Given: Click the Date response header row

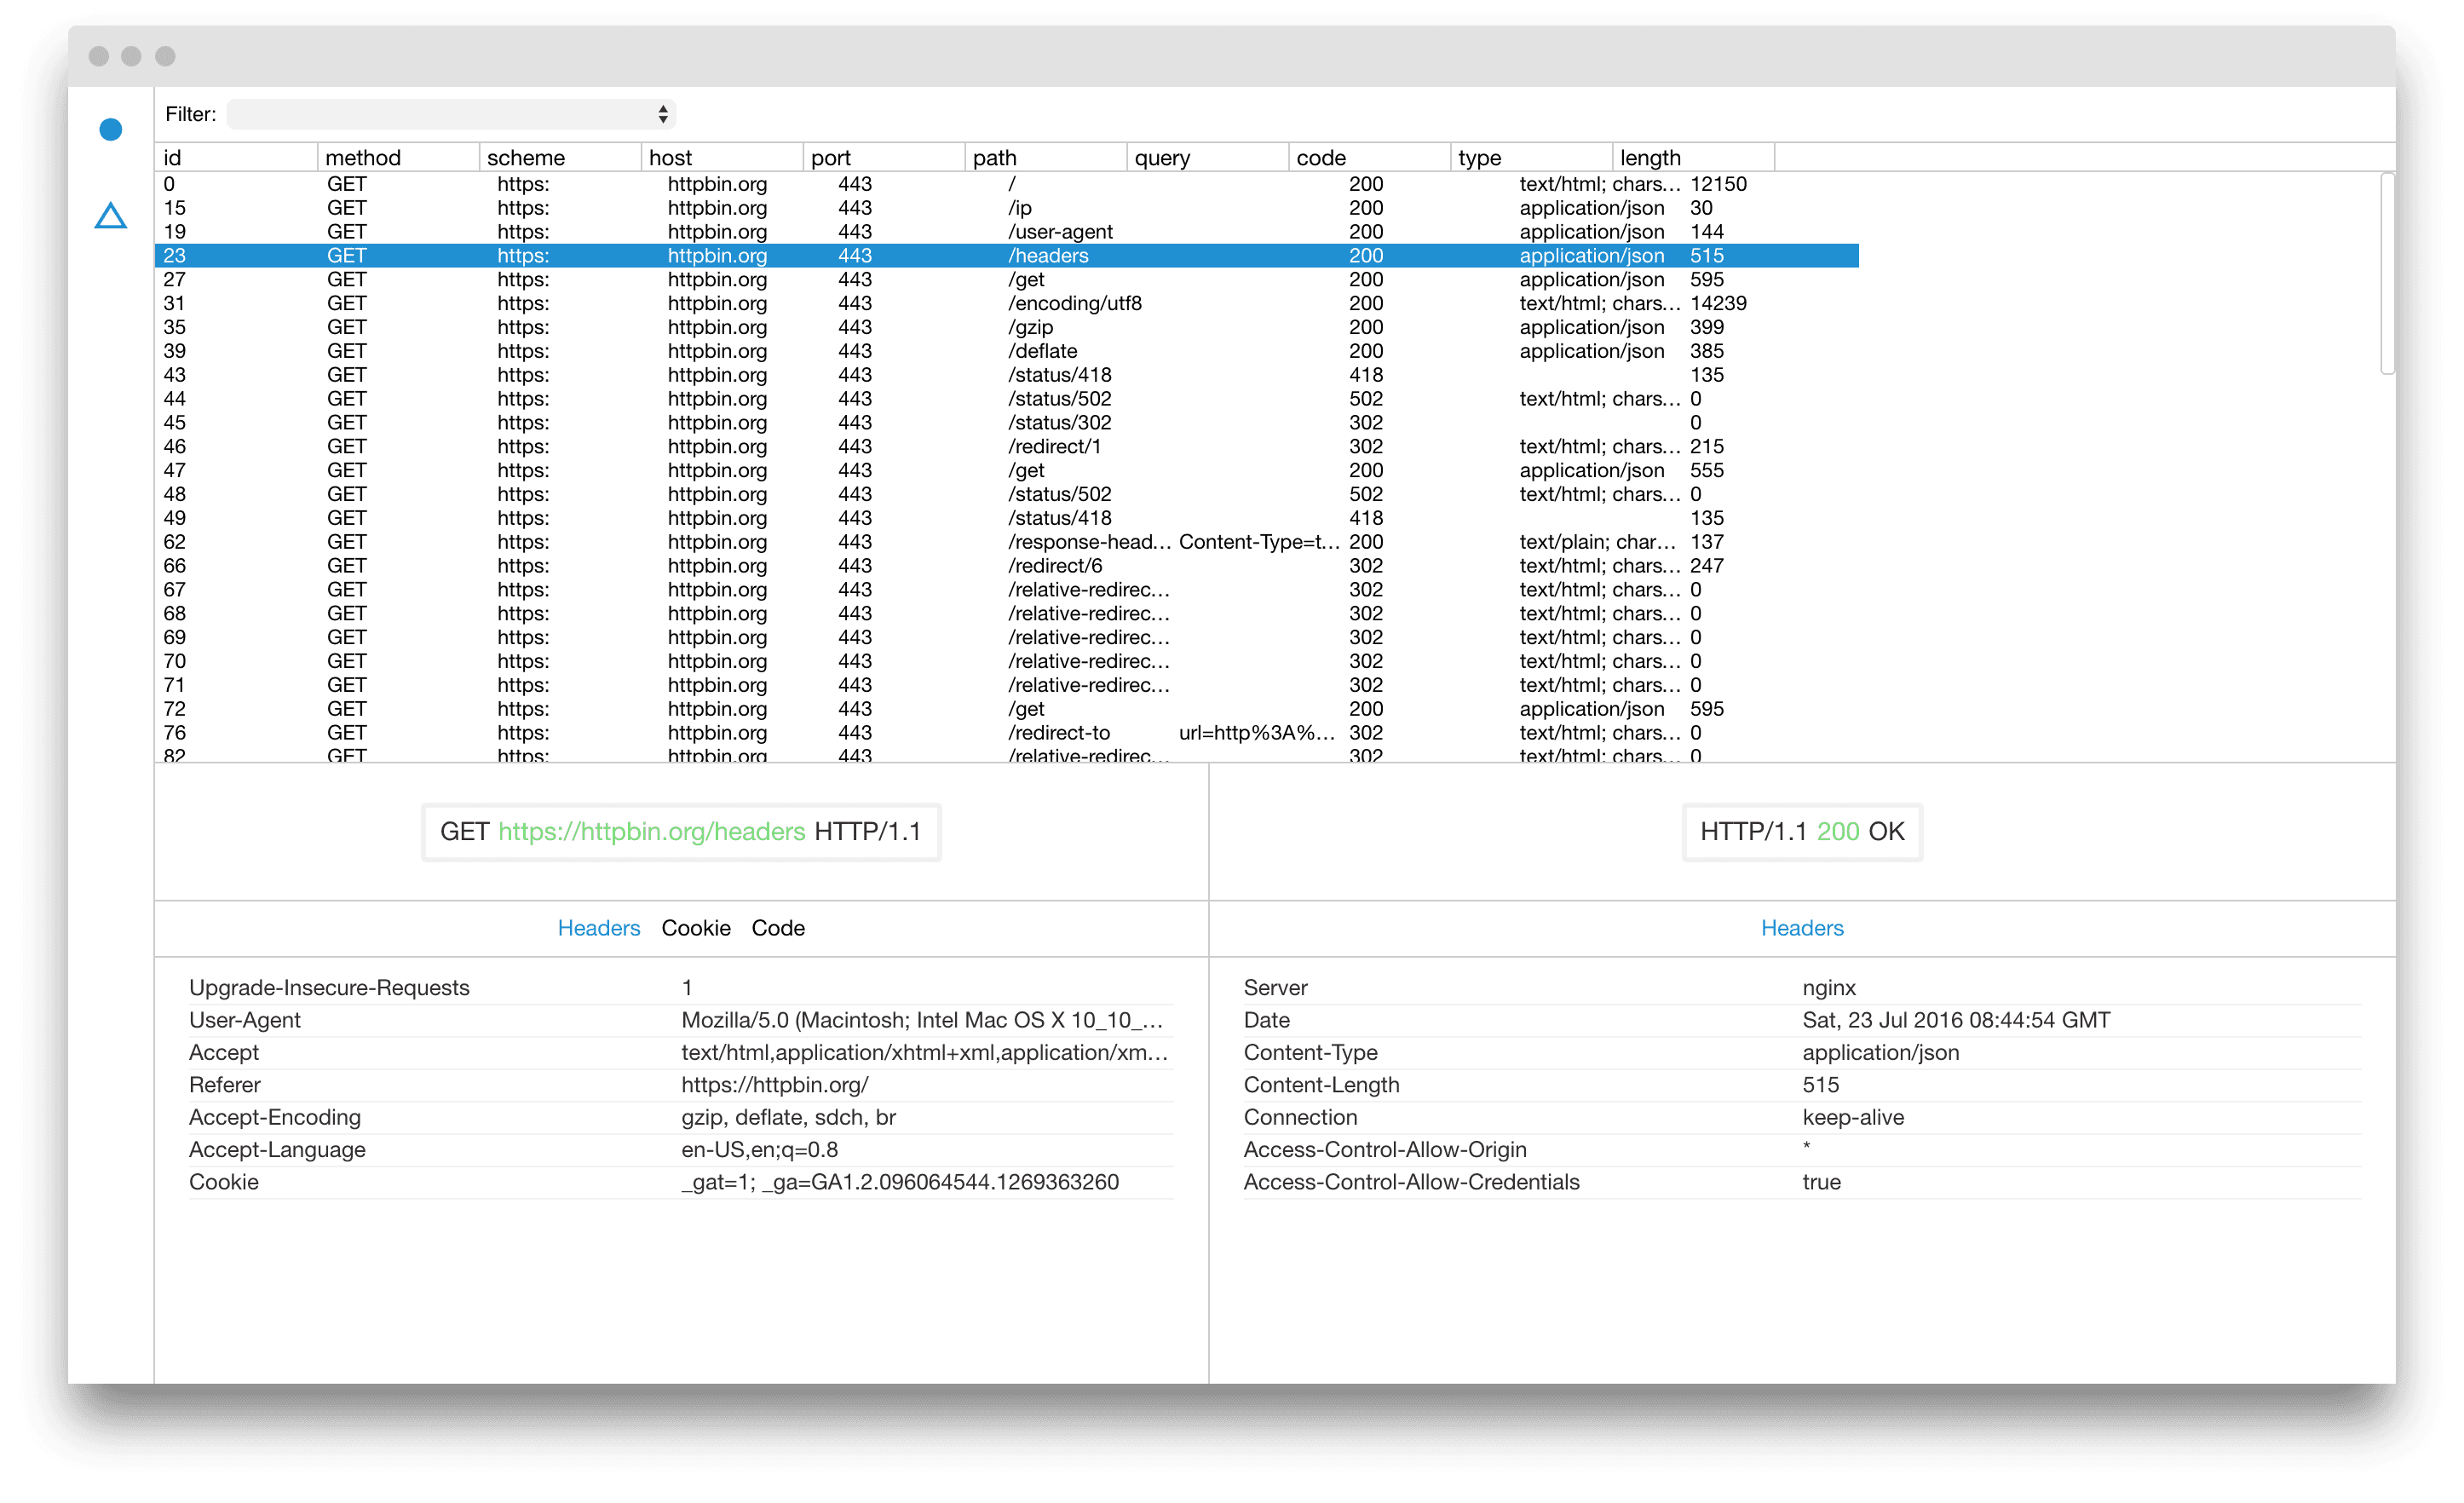Looking at the screenshot, I should click(1802, 1020).
